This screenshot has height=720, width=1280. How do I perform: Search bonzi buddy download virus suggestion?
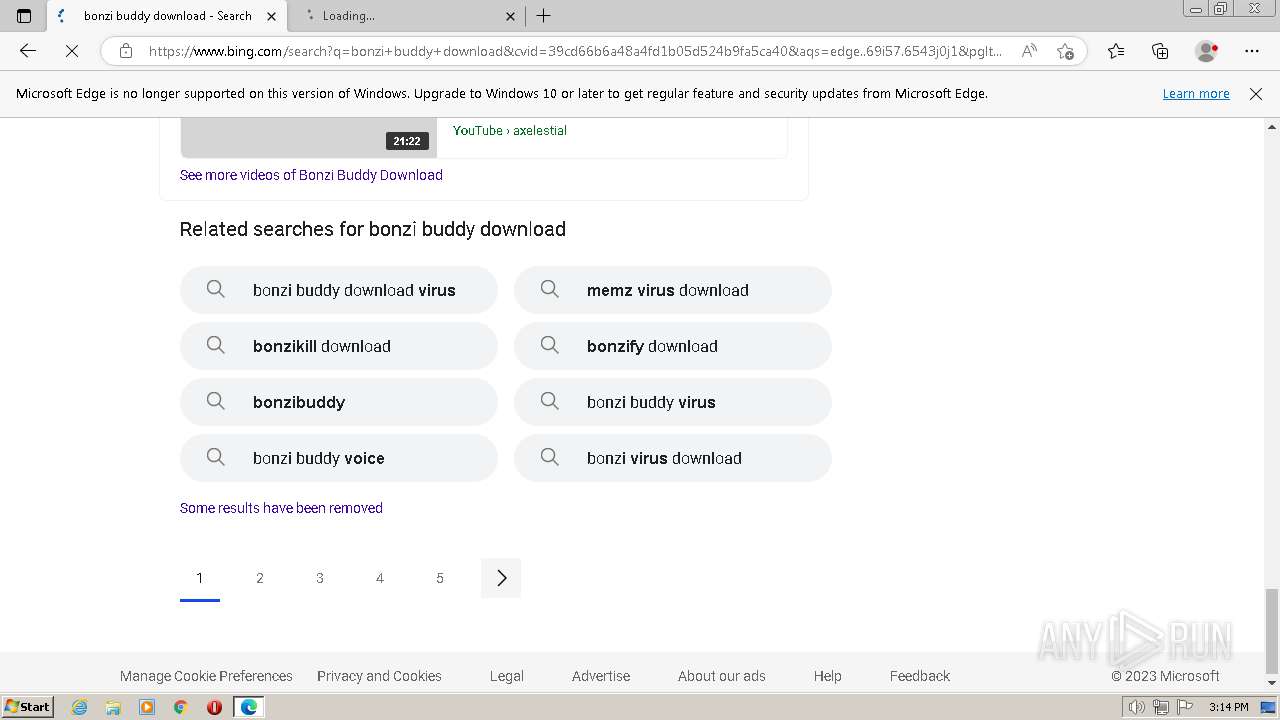point(339,290)
